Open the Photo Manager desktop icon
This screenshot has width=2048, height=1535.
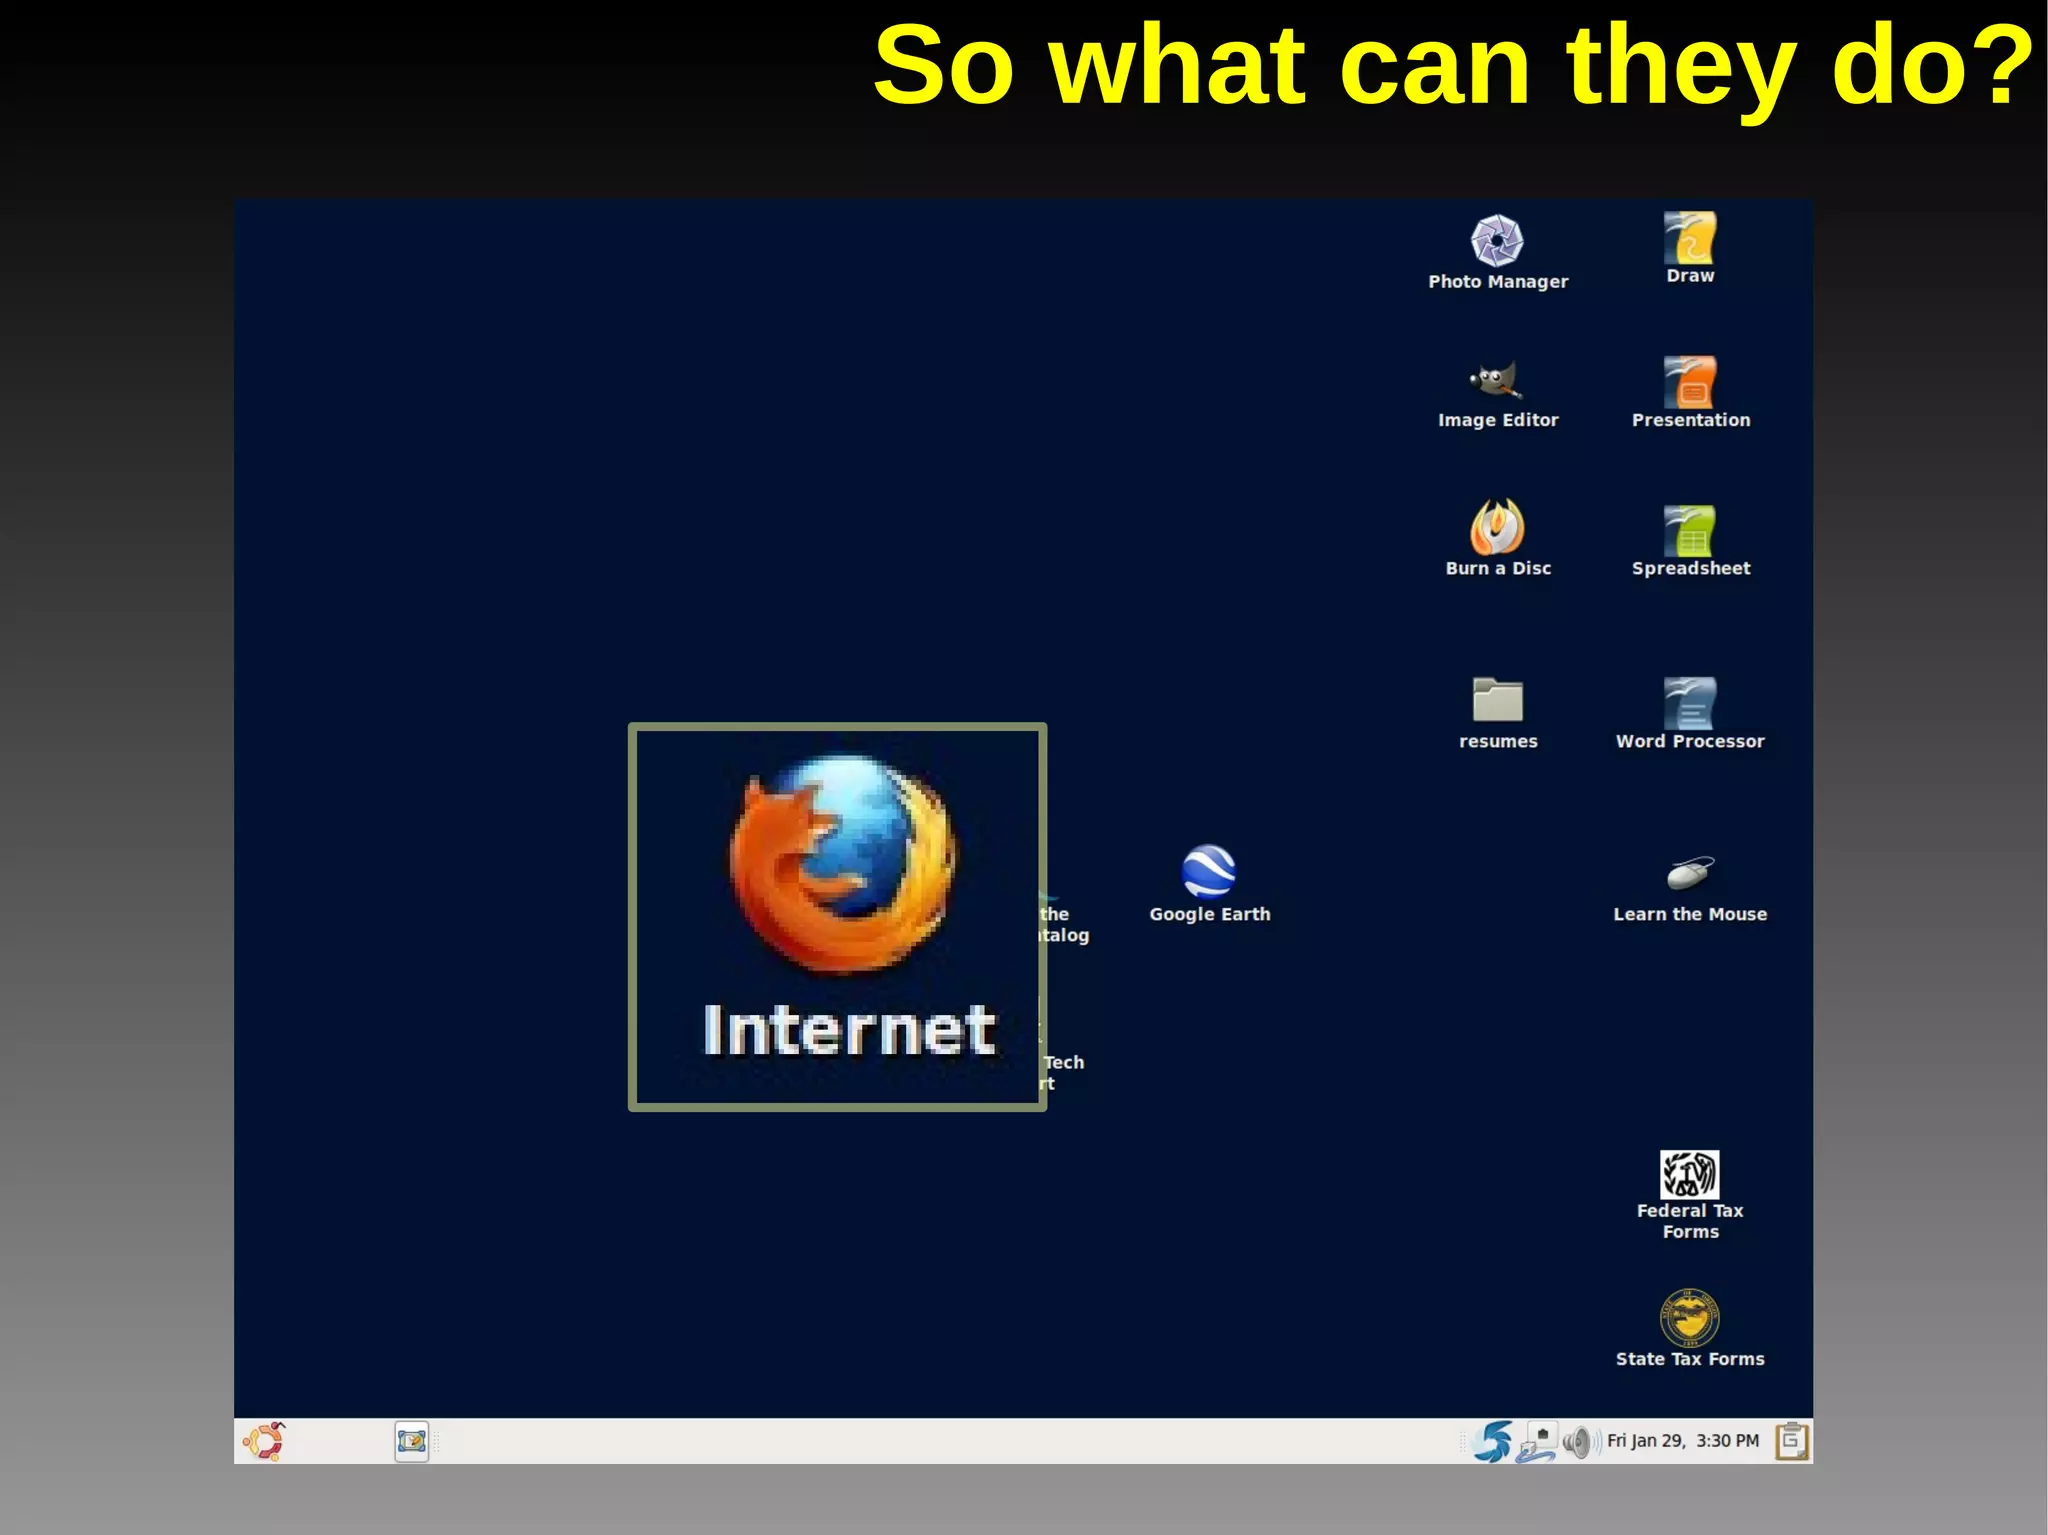coord(1497,240)
